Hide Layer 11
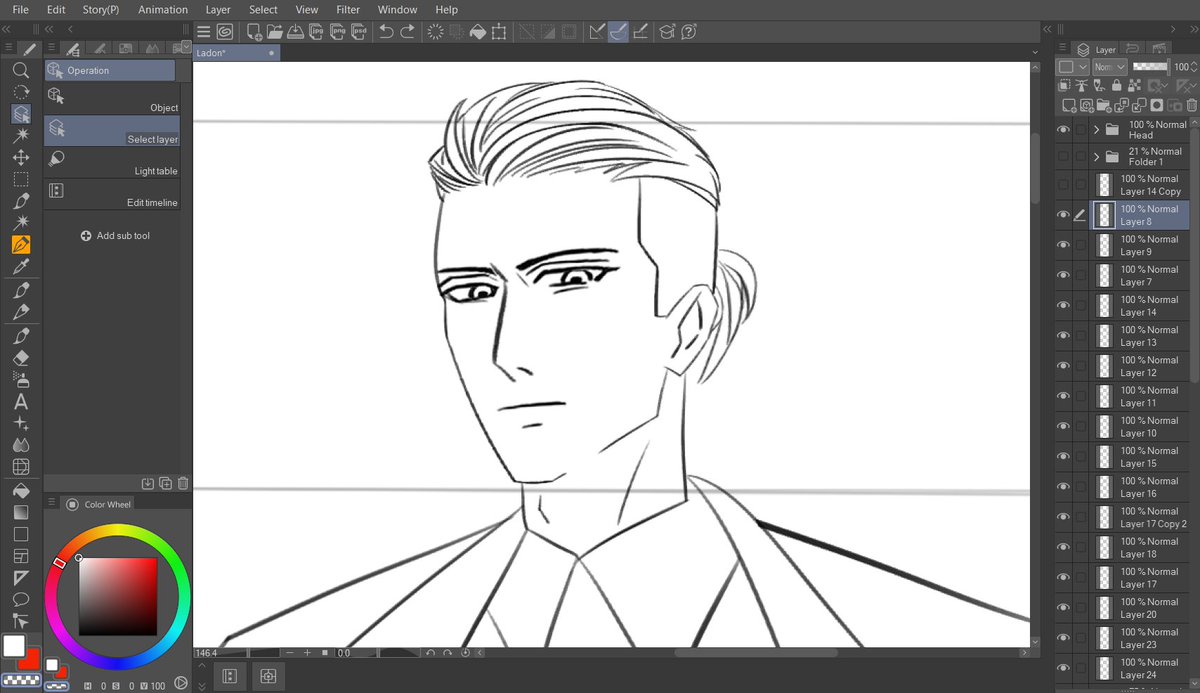This screenshot has height=693, width=1200. click(1063, 396)
